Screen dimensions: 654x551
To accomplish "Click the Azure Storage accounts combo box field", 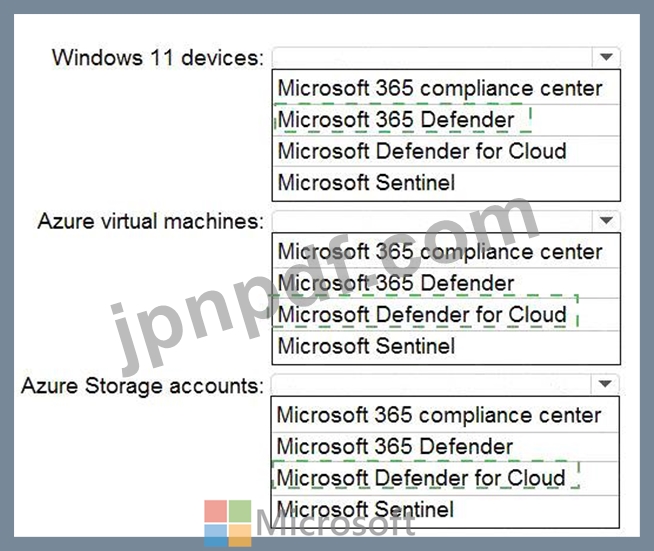I will tap(445, 384).
